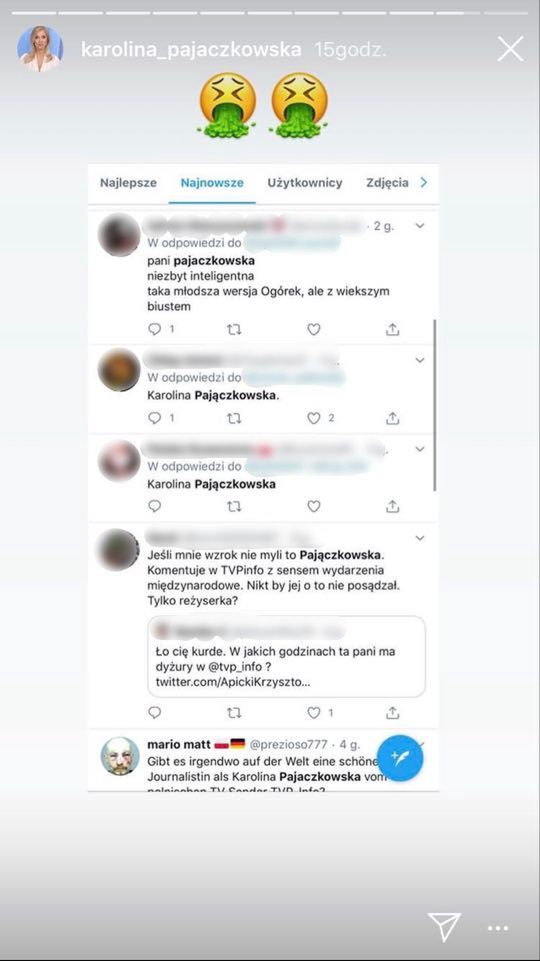The width and height of the screenshot is (540, 961).
Task: Open mario matt profile avatar
Action: pos(120,756)
